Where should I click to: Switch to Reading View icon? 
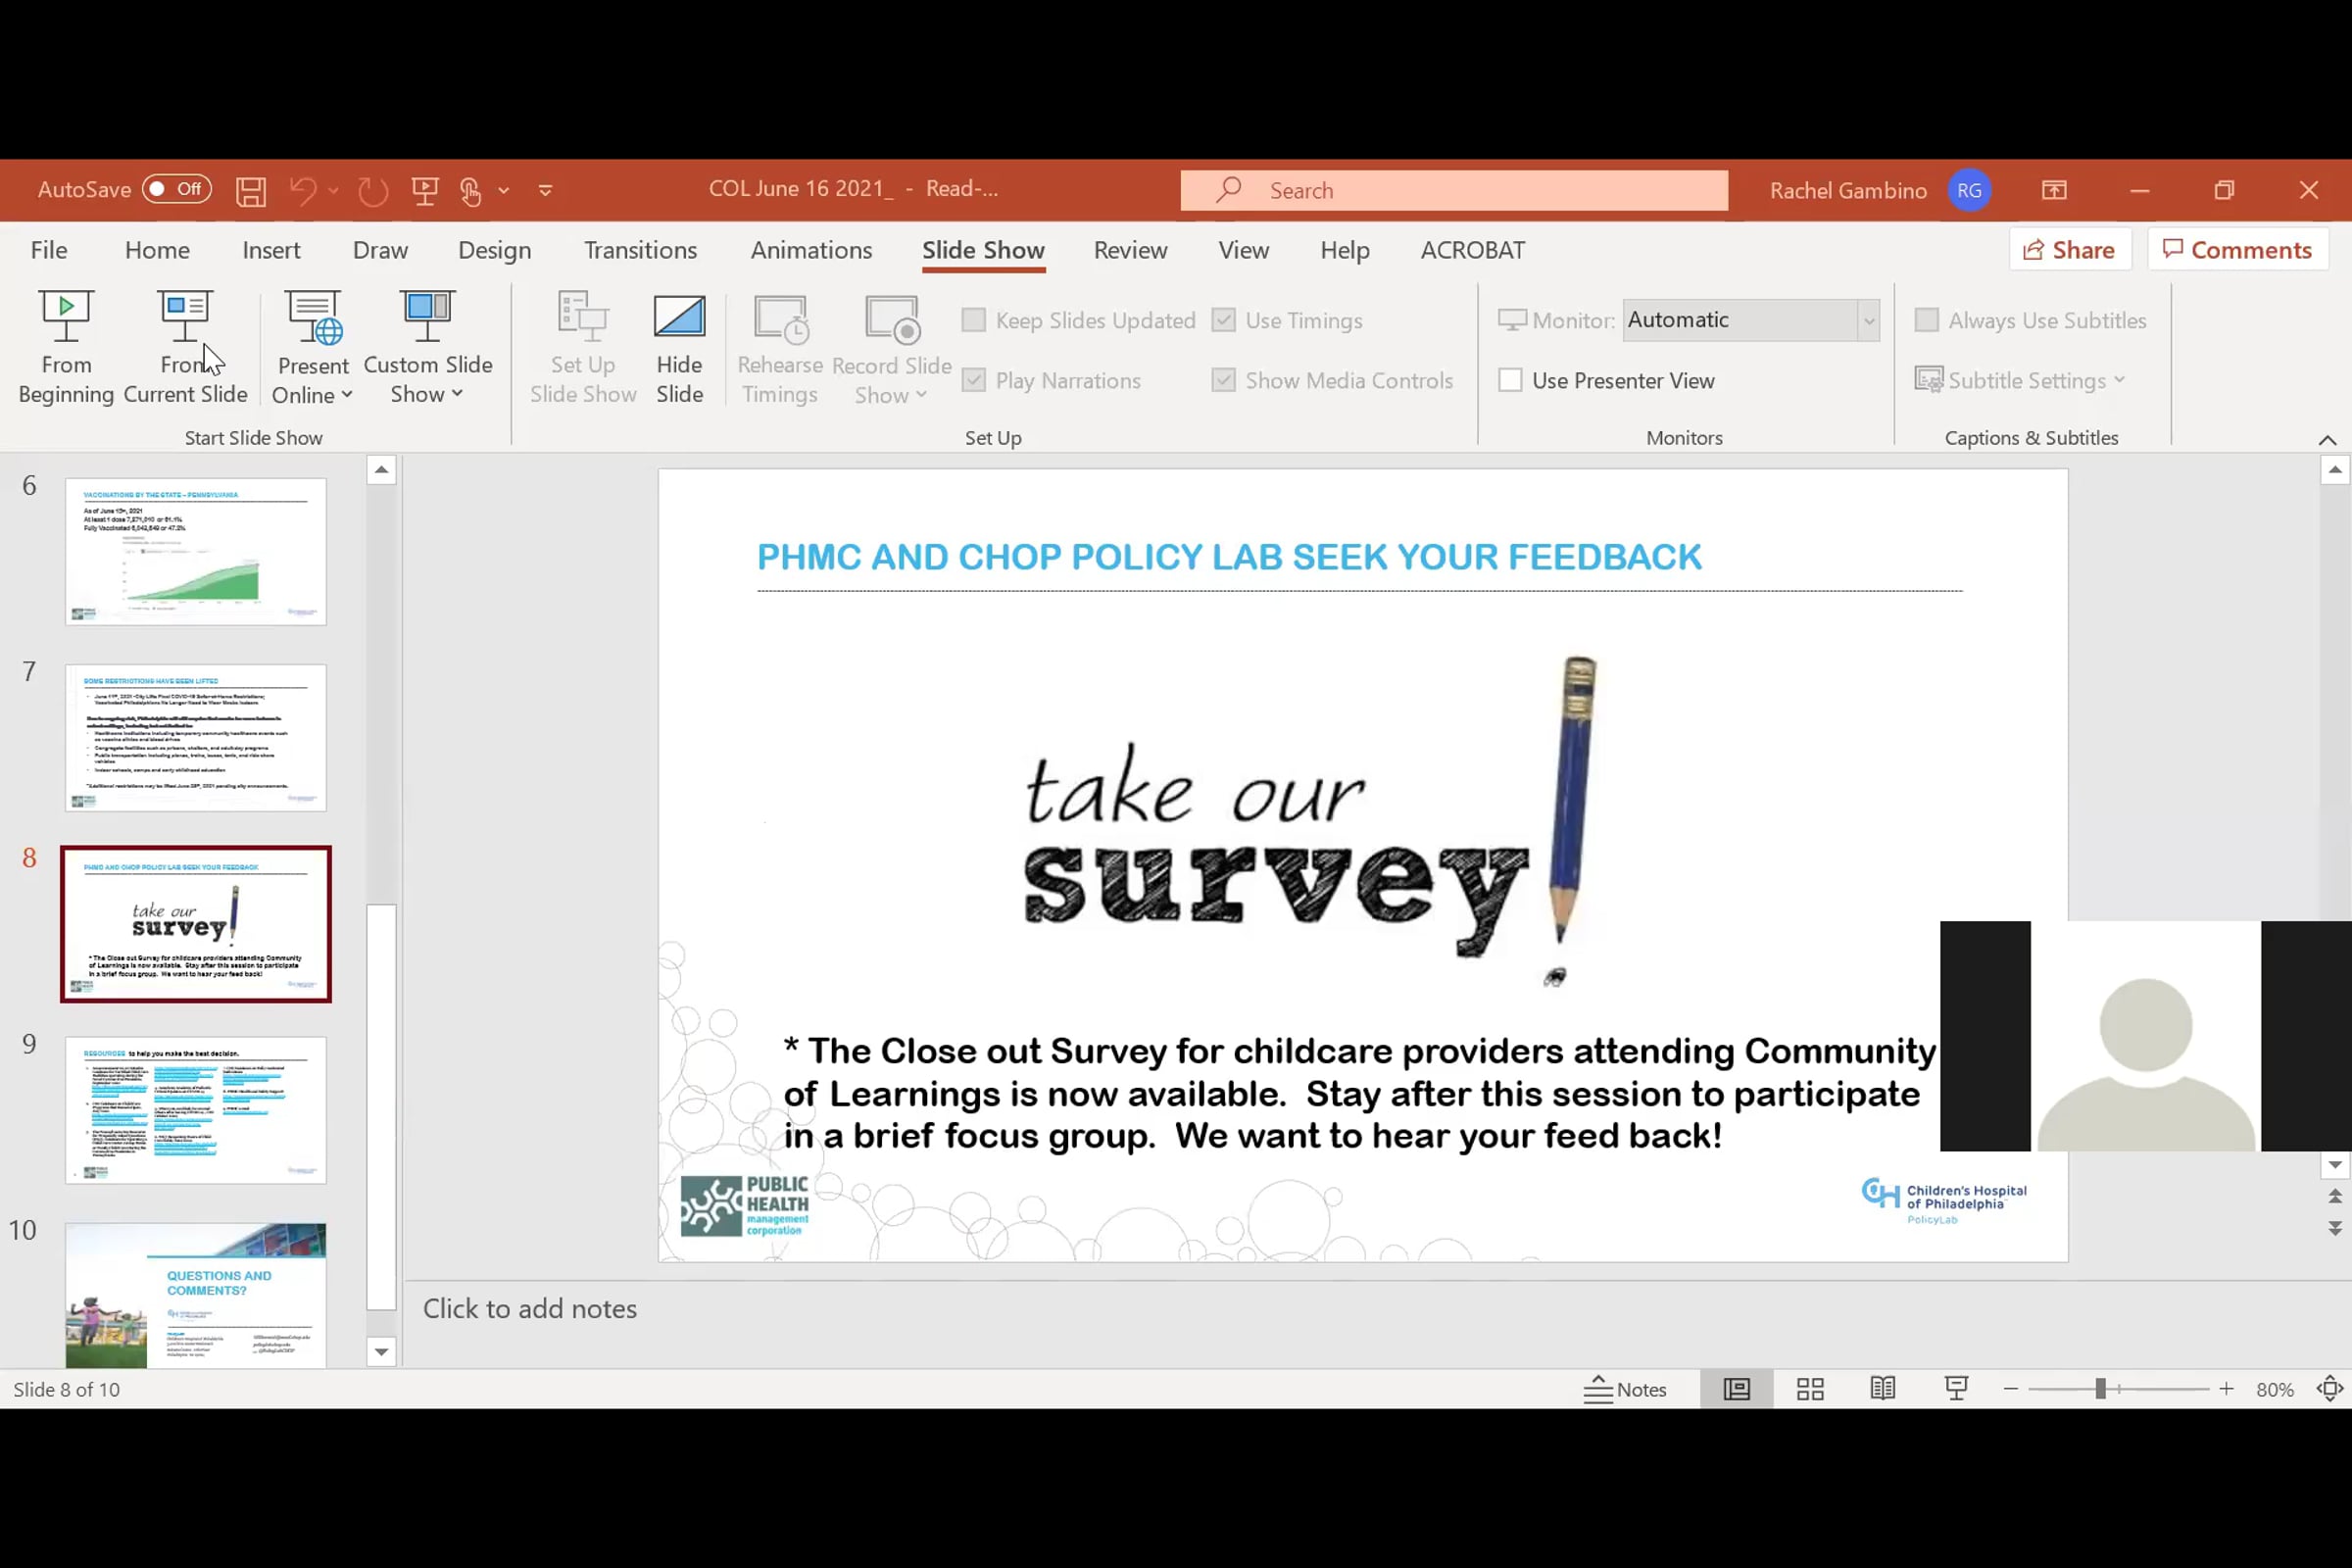point(1882,1389)
